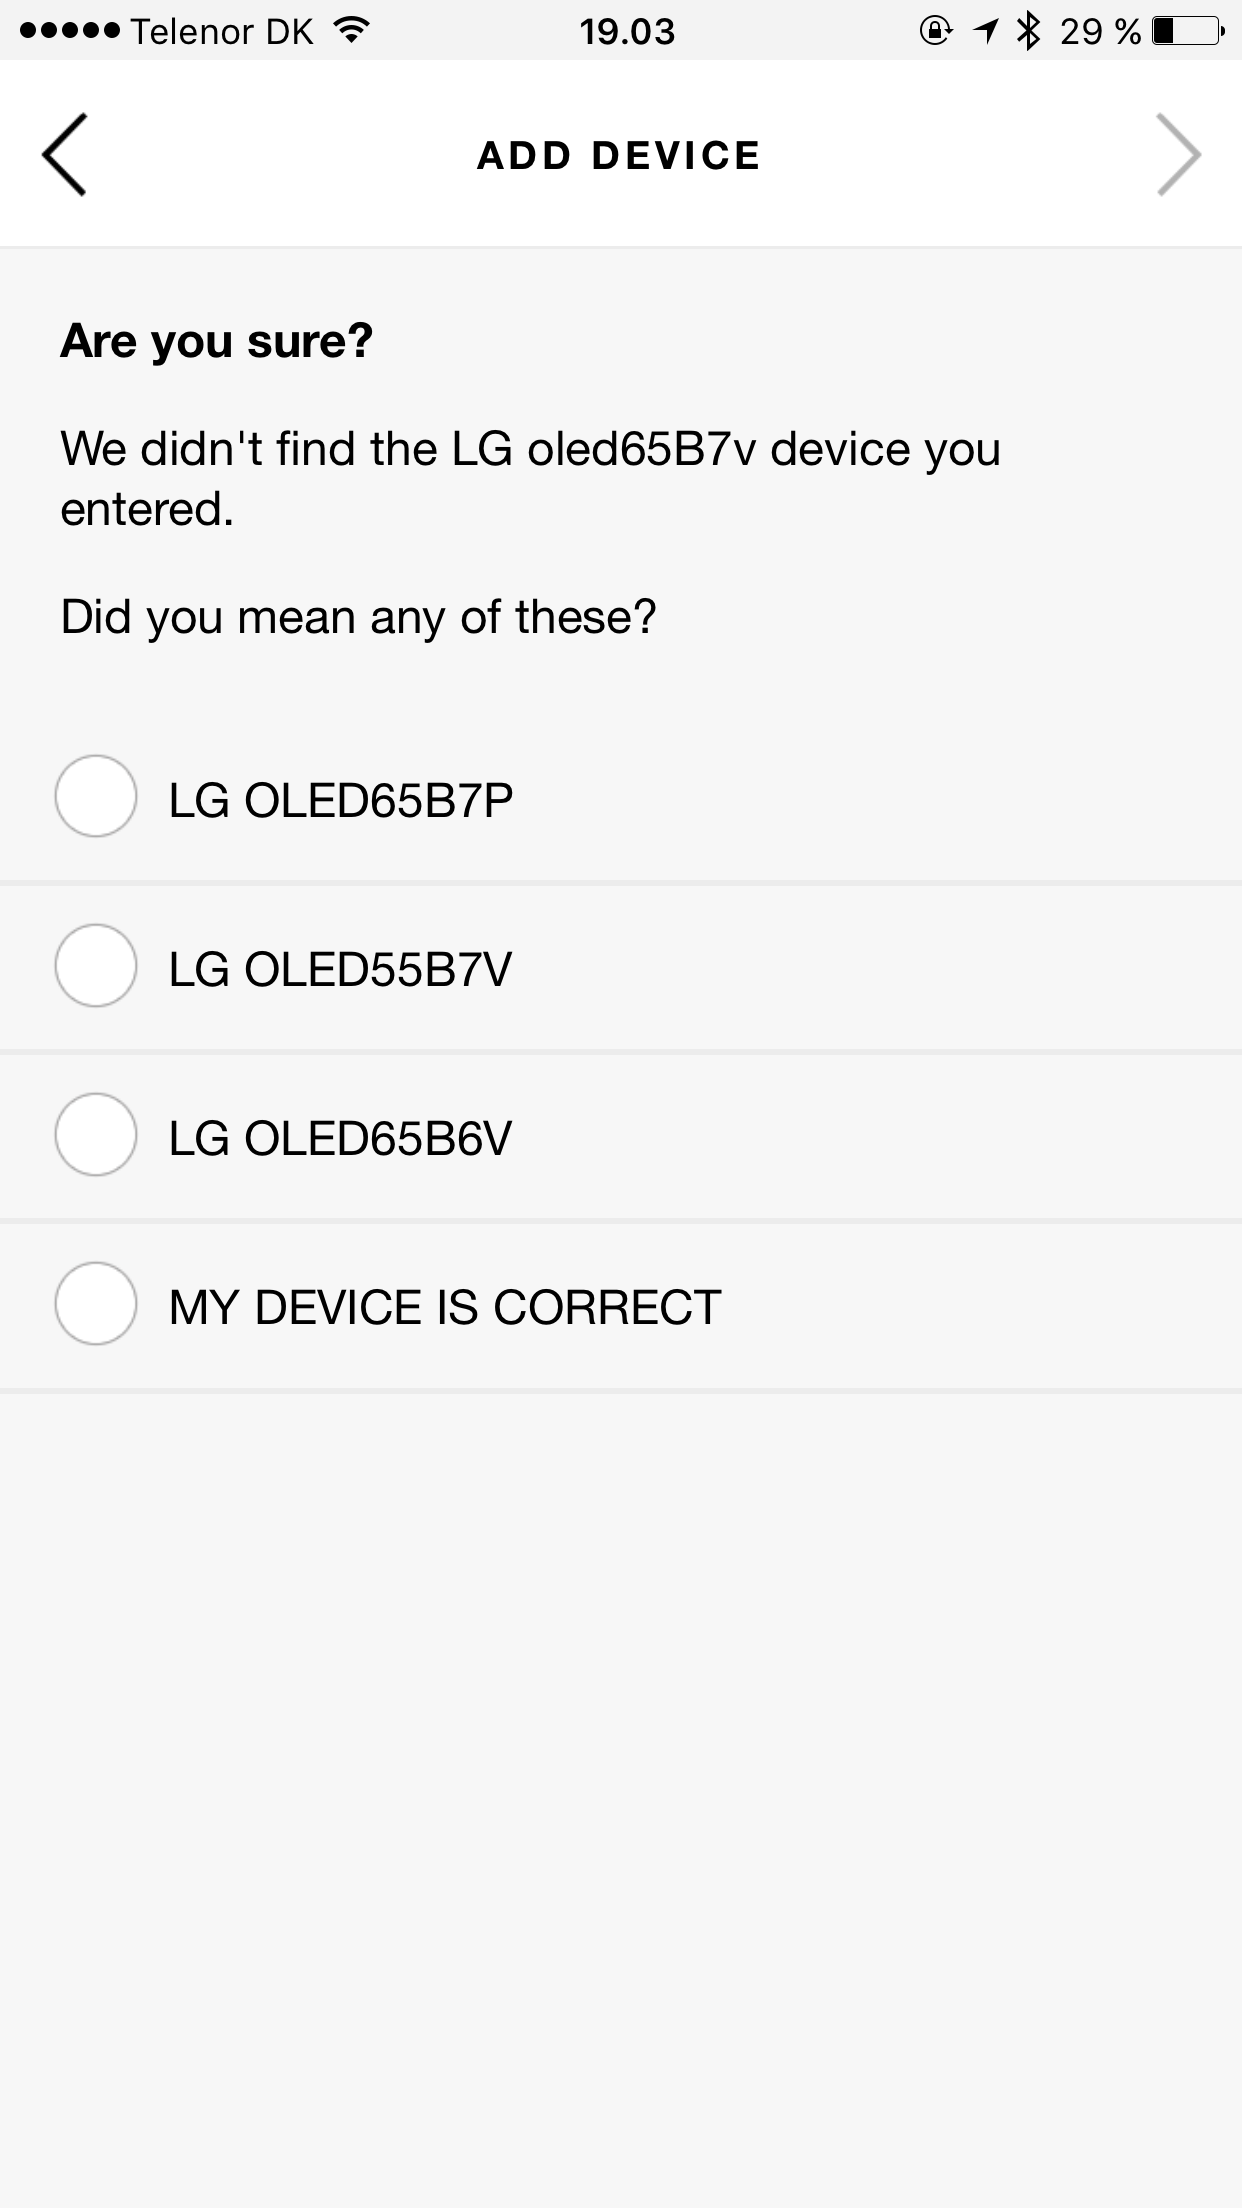Tap the LG OLED65B6V label text

point(340,1138)
